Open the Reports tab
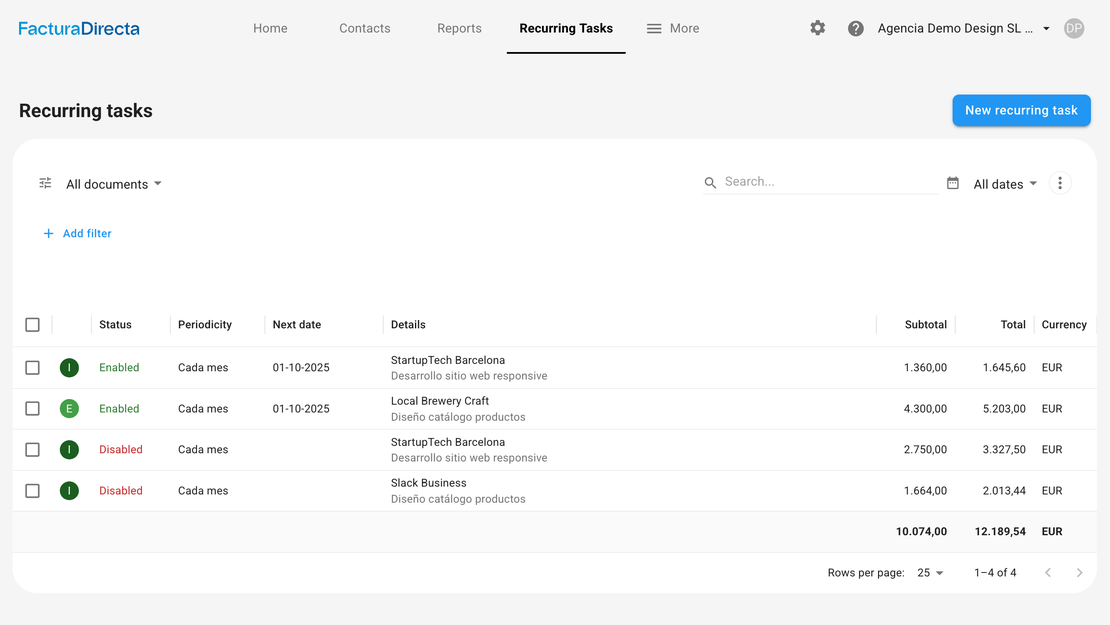This screenshot has width=1110, height=625. (x=459, y=28)
